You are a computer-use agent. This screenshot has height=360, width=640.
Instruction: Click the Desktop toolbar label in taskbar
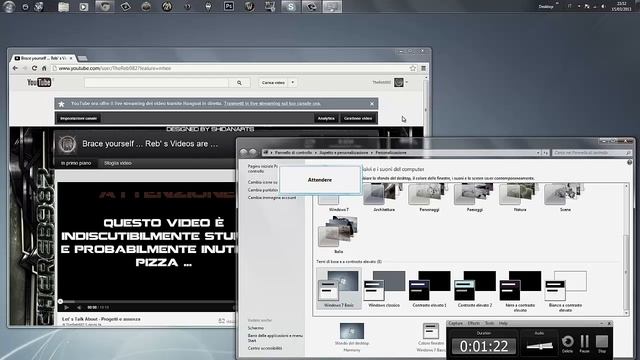tap(546, 7)
